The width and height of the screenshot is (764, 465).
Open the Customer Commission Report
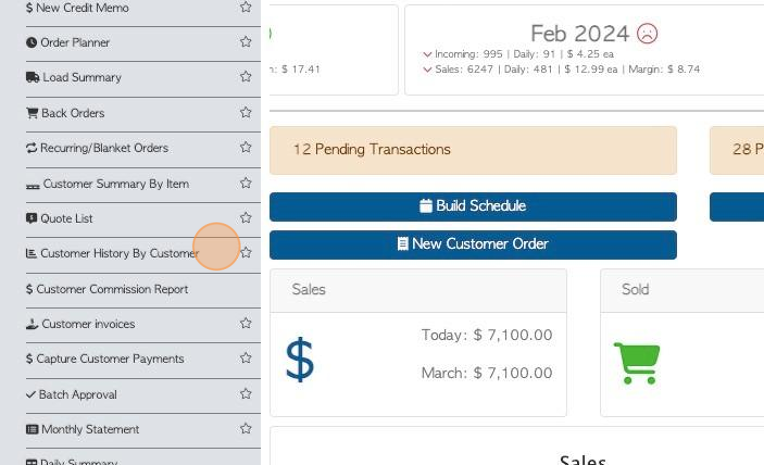coord(112,289)
